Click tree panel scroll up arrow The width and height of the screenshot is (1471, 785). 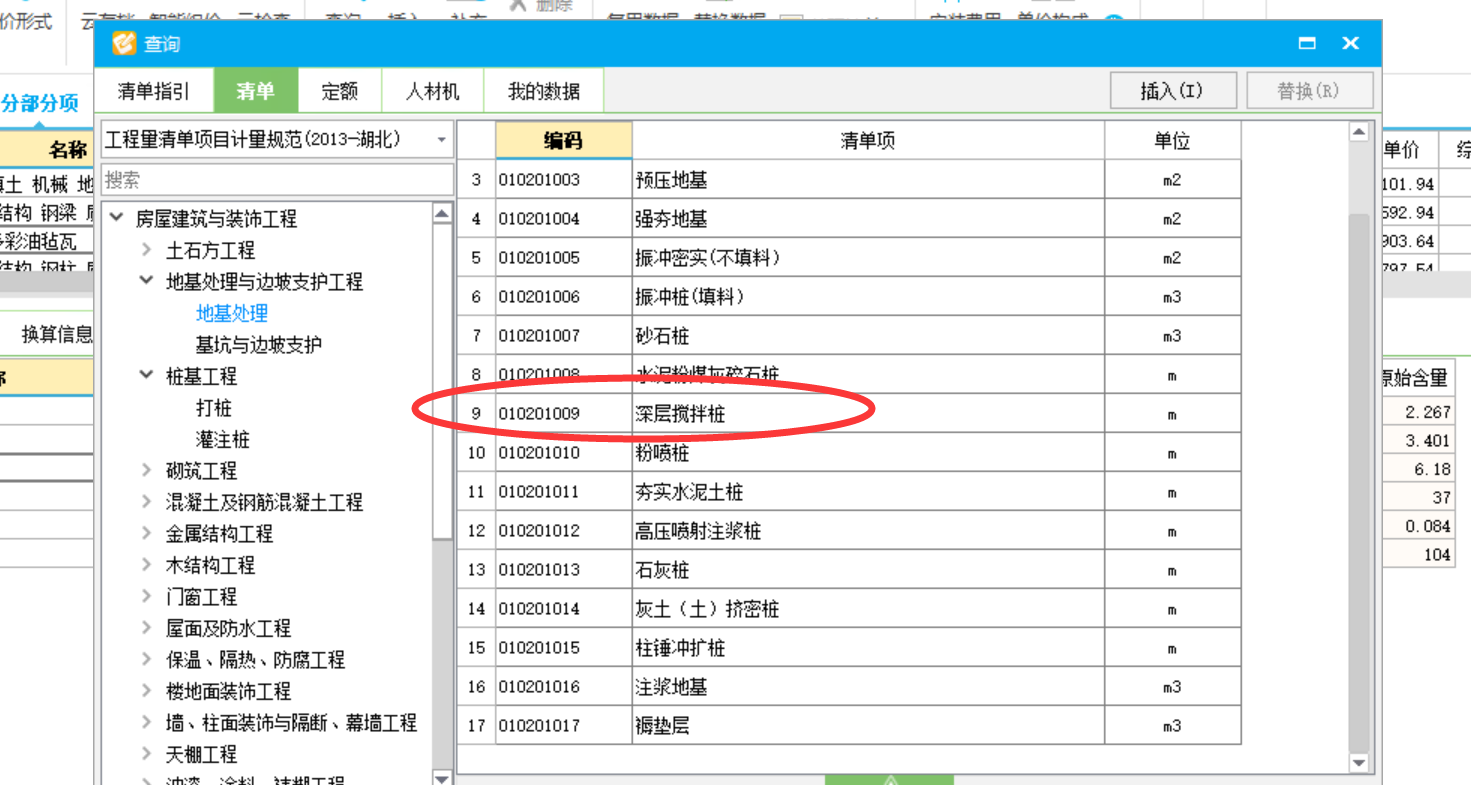(x=442, y=213)
